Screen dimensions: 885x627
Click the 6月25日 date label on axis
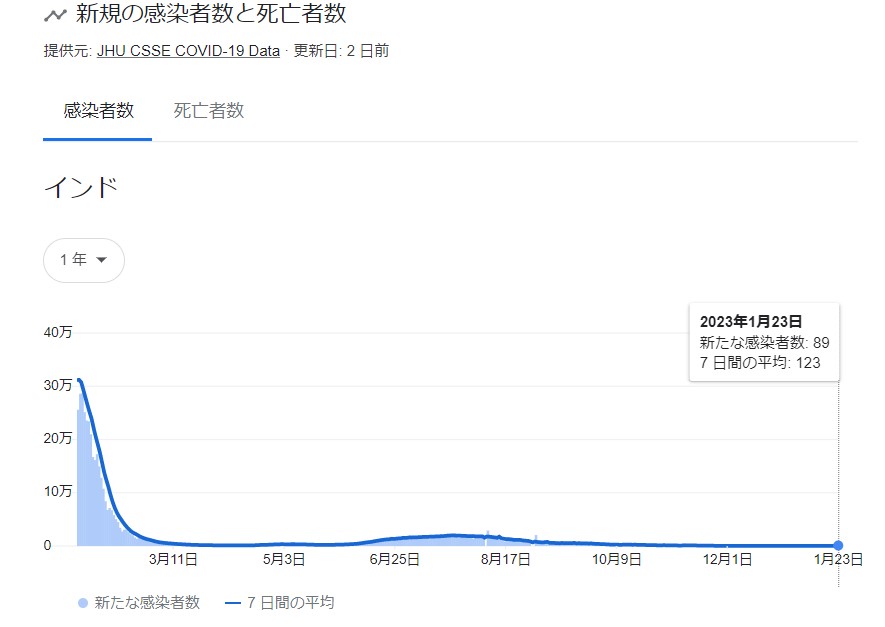tap(395, 559)
